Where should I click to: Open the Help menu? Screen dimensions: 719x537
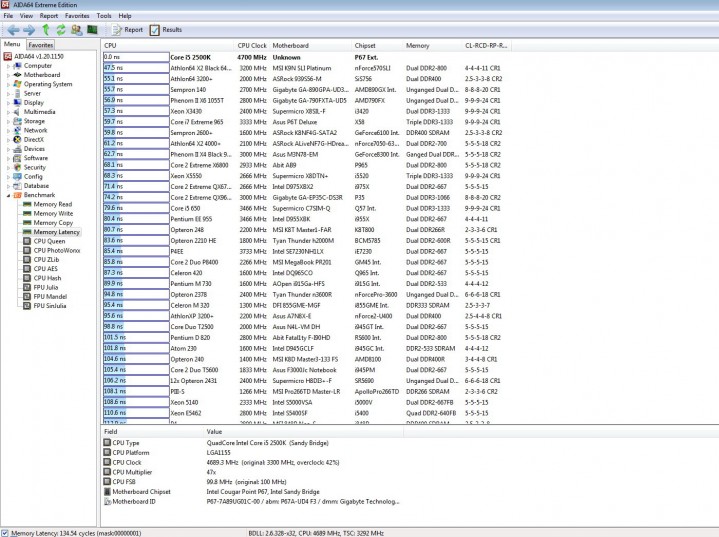[125, 16]
